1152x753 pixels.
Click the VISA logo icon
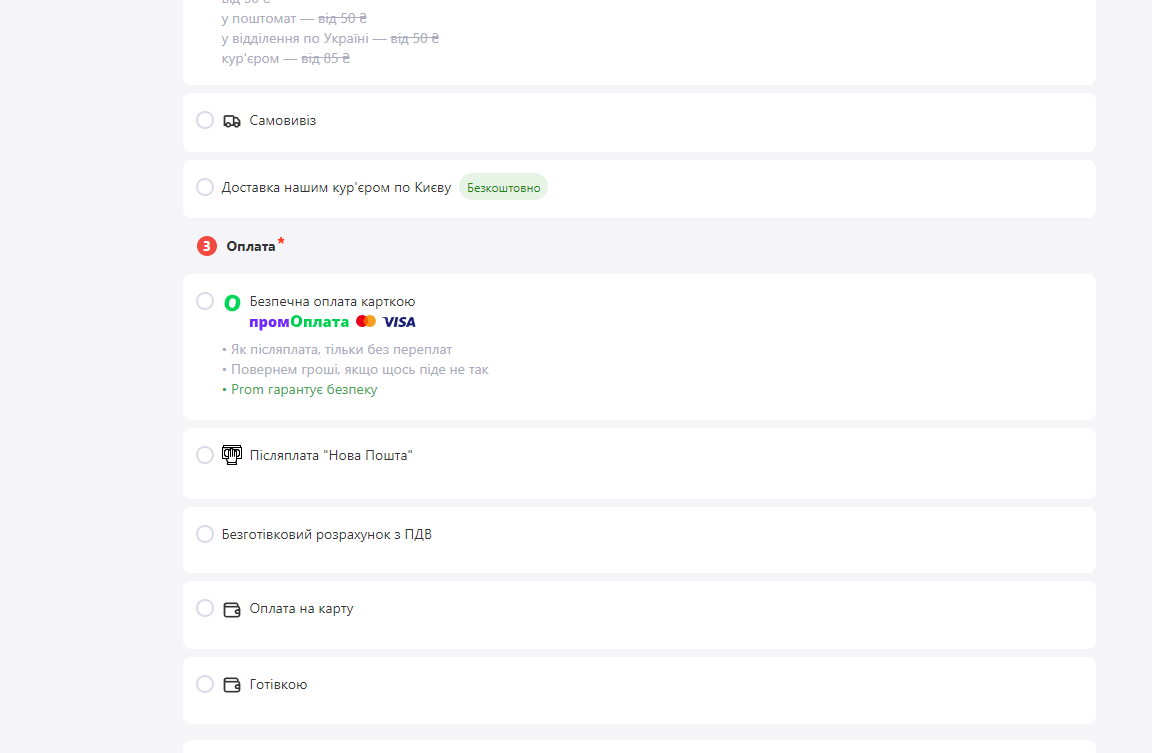[x=399, y=322]
